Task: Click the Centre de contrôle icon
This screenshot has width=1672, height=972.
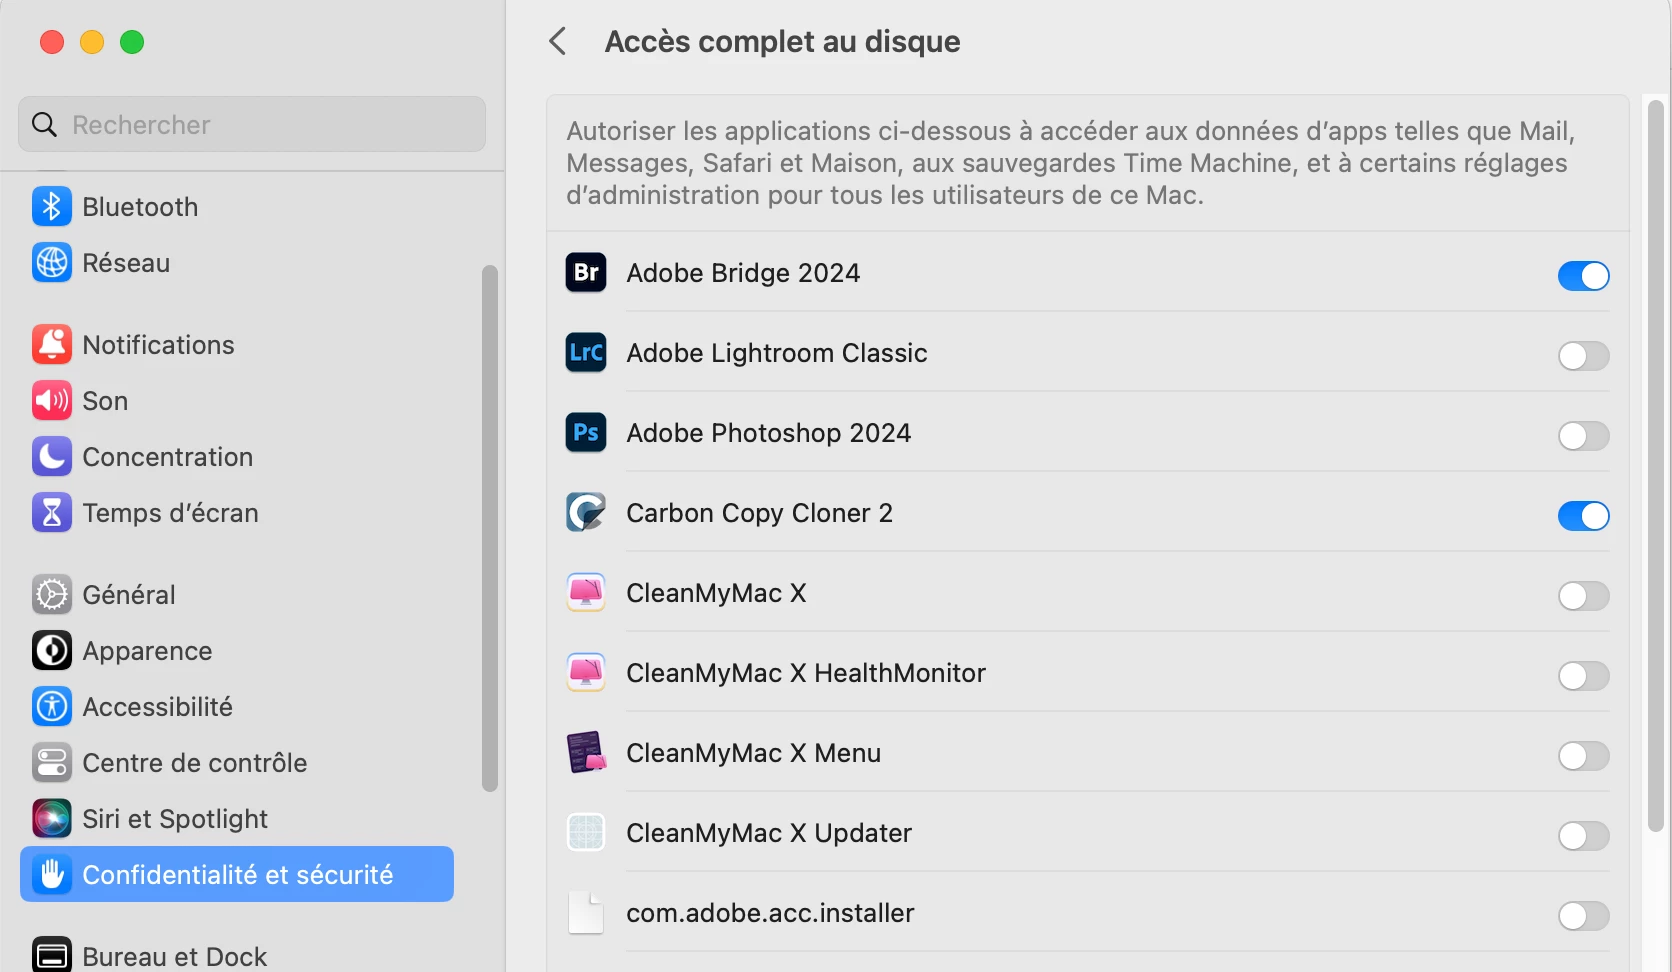Action: 52,763
